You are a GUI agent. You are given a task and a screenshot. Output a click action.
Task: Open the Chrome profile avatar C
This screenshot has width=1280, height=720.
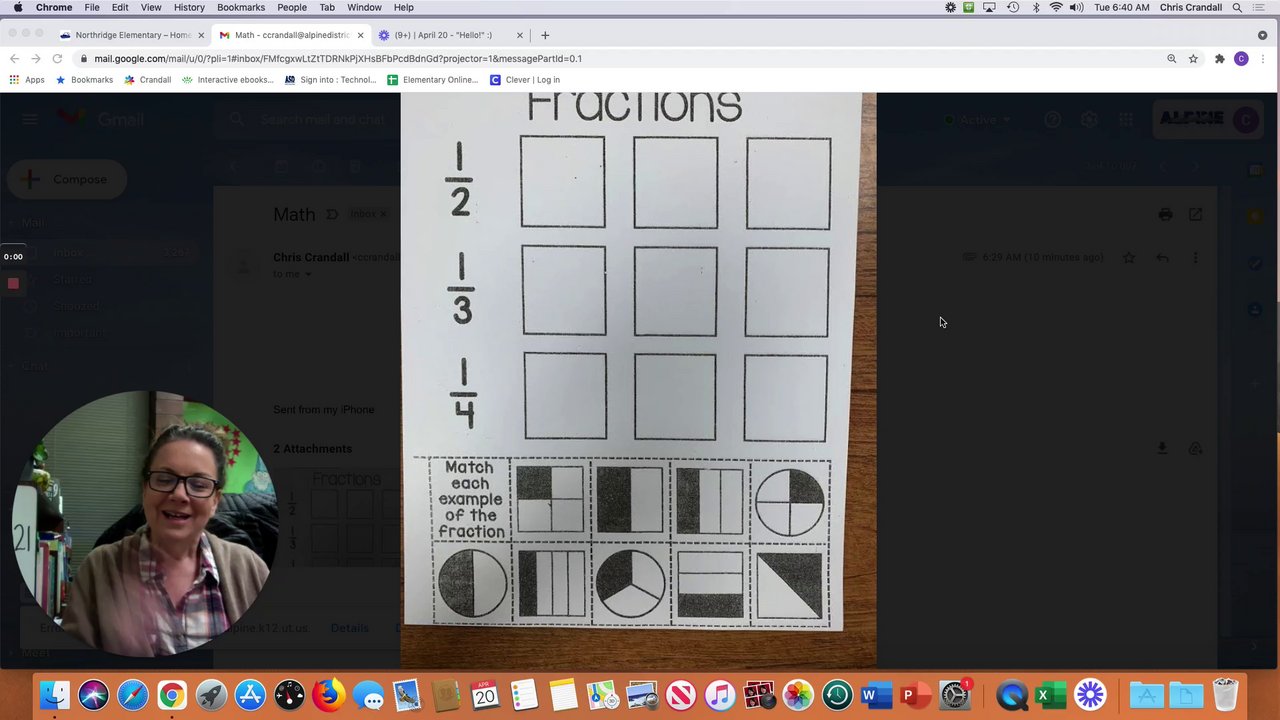pos(1241,59)
